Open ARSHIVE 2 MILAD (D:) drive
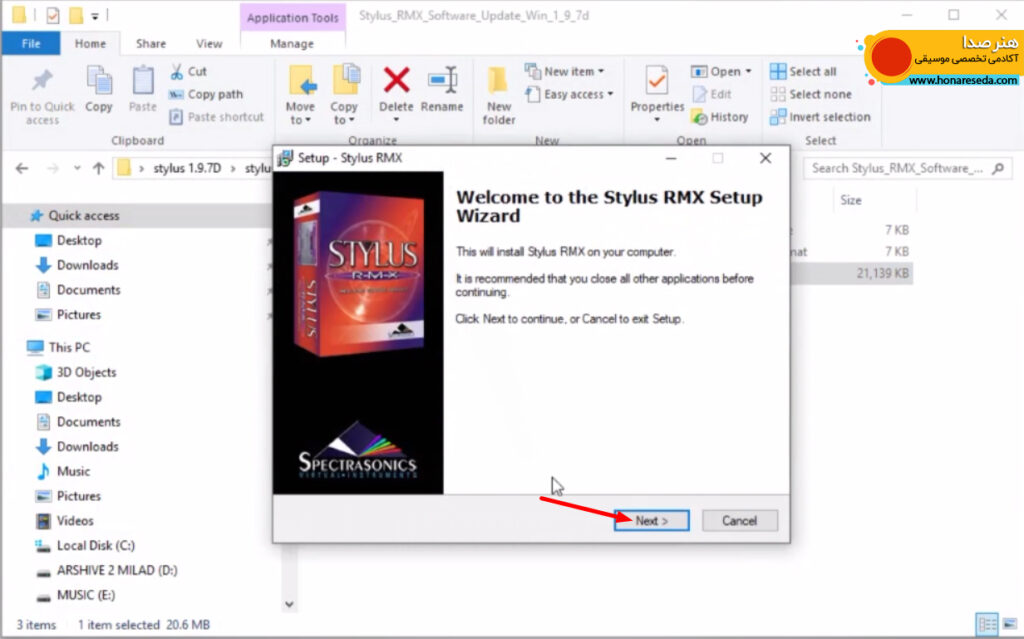This screenshot has width=1024, height=639. pos(116,570)
